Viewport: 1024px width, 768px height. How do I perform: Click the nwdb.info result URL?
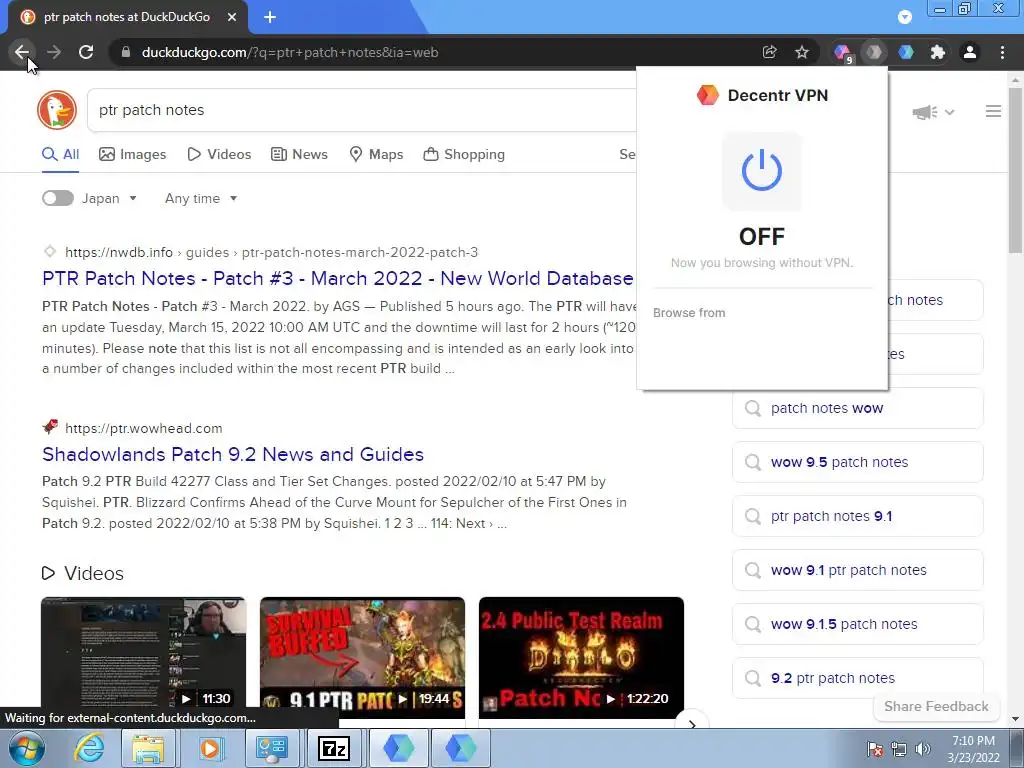(271, 252)
